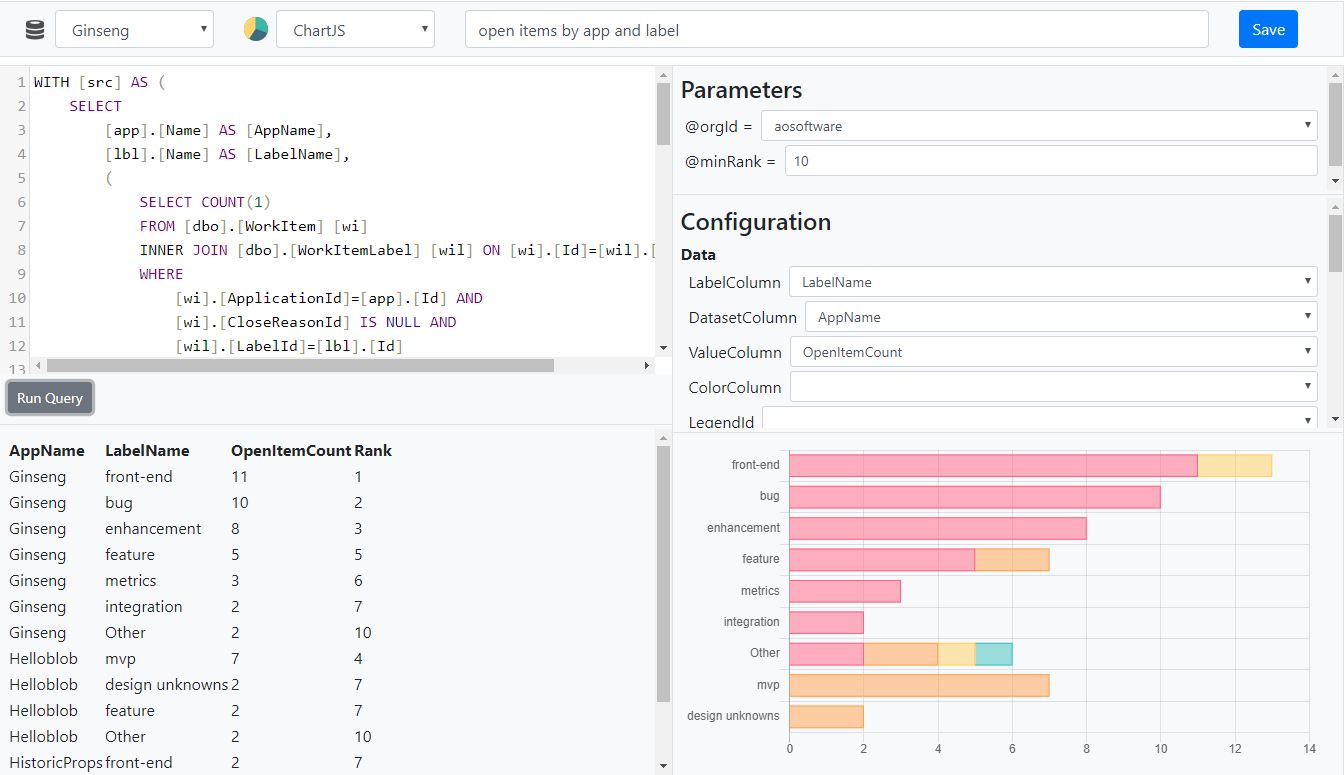Click the orange mvp bar in chart
Image resolution: width=1344 pixels, height=775 pixels.
pos(918,685)
